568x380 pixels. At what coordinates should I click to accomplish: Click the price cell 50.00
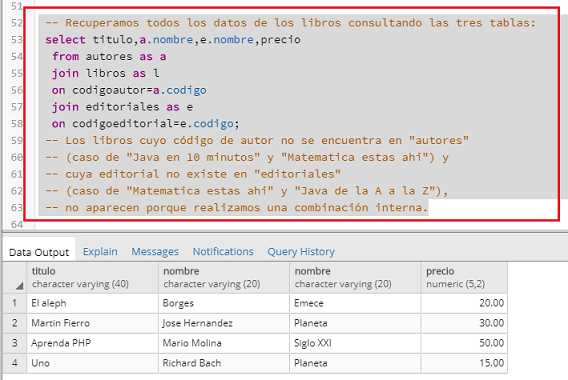click(464, 343)
